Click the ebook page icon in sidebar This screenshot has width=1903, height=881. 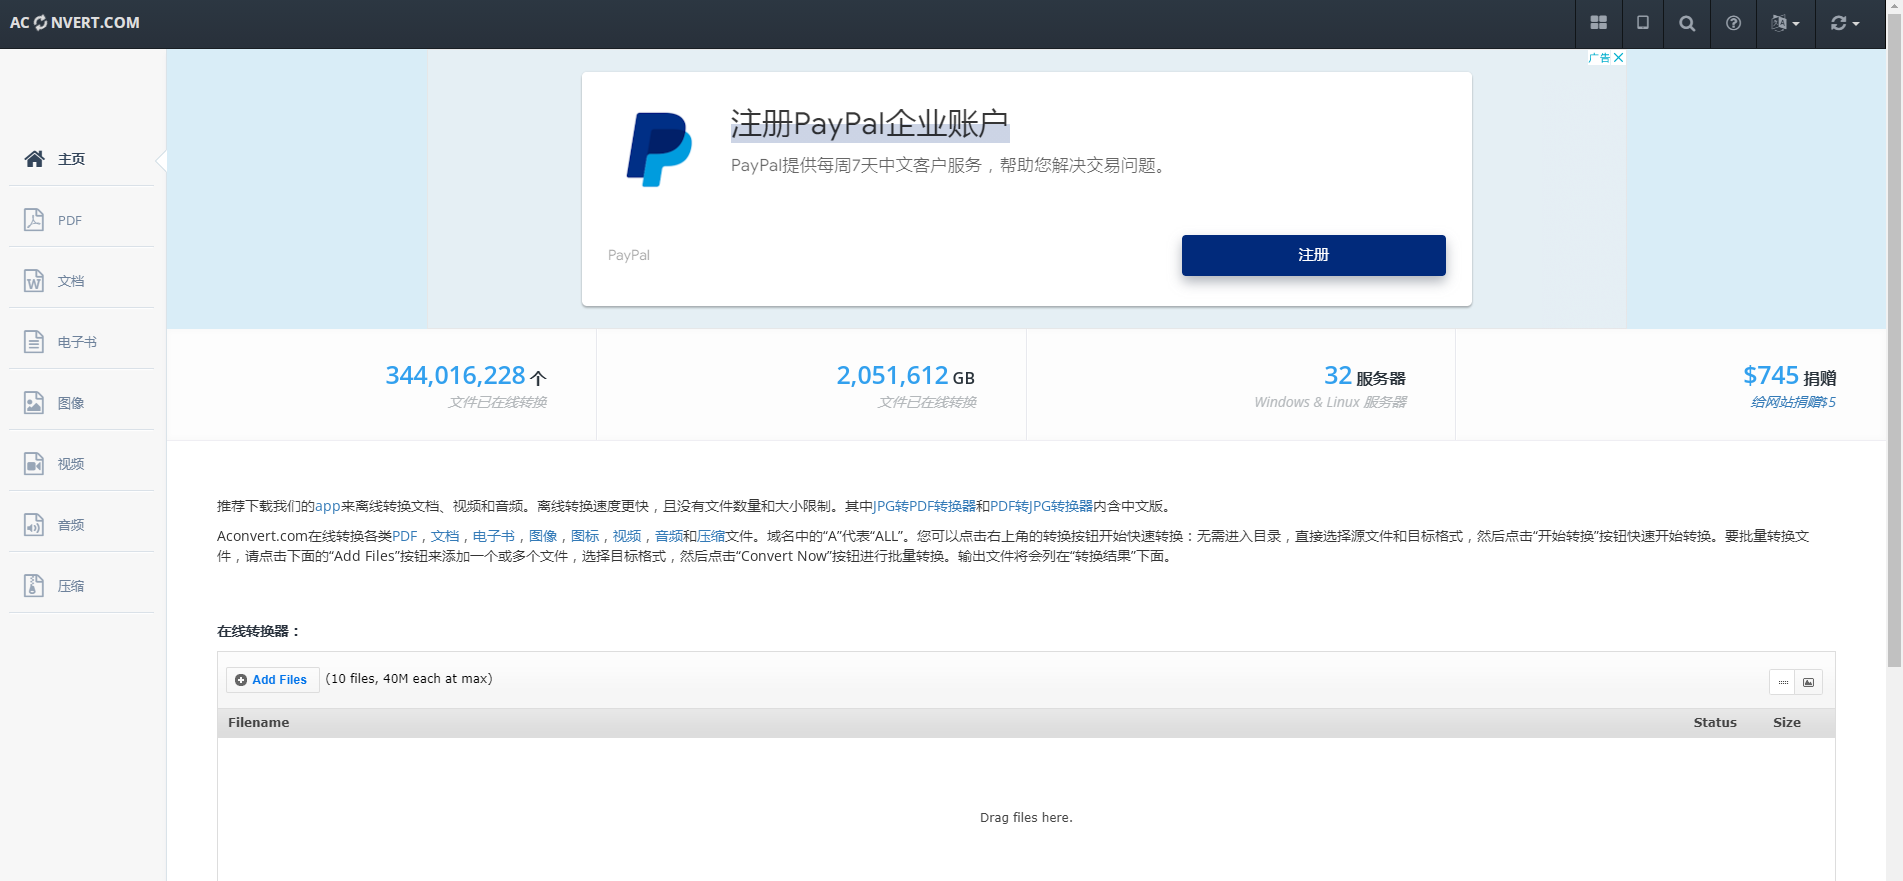34,342
